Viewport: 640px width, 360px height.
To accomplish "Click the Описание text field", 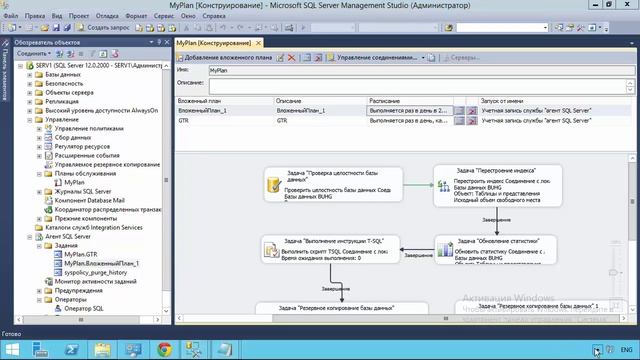I will point(418,86).
